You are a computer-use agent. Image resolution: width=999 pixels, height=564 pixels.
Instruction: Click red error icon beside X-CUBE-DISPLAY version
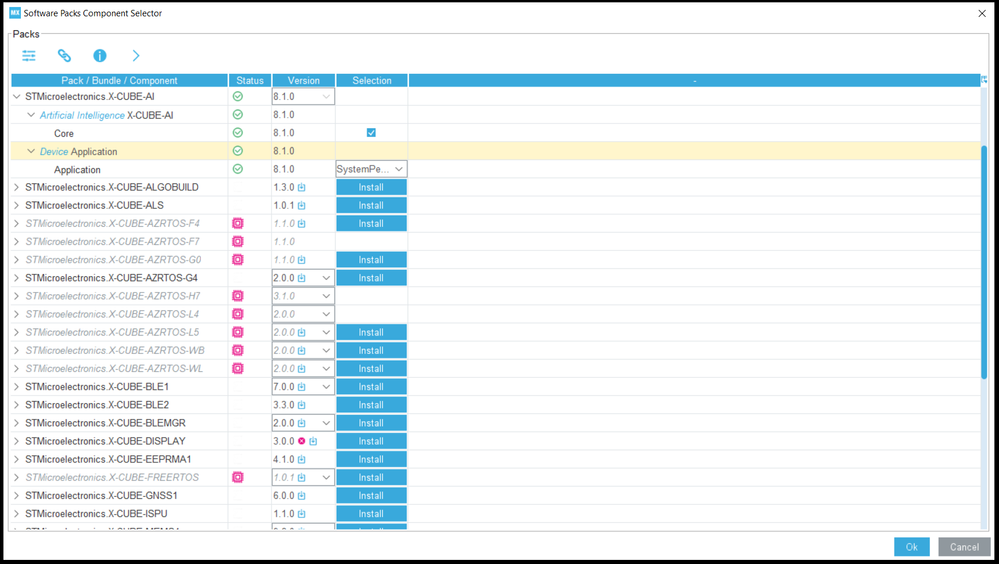pyautogui.click(x=301, y=441)
